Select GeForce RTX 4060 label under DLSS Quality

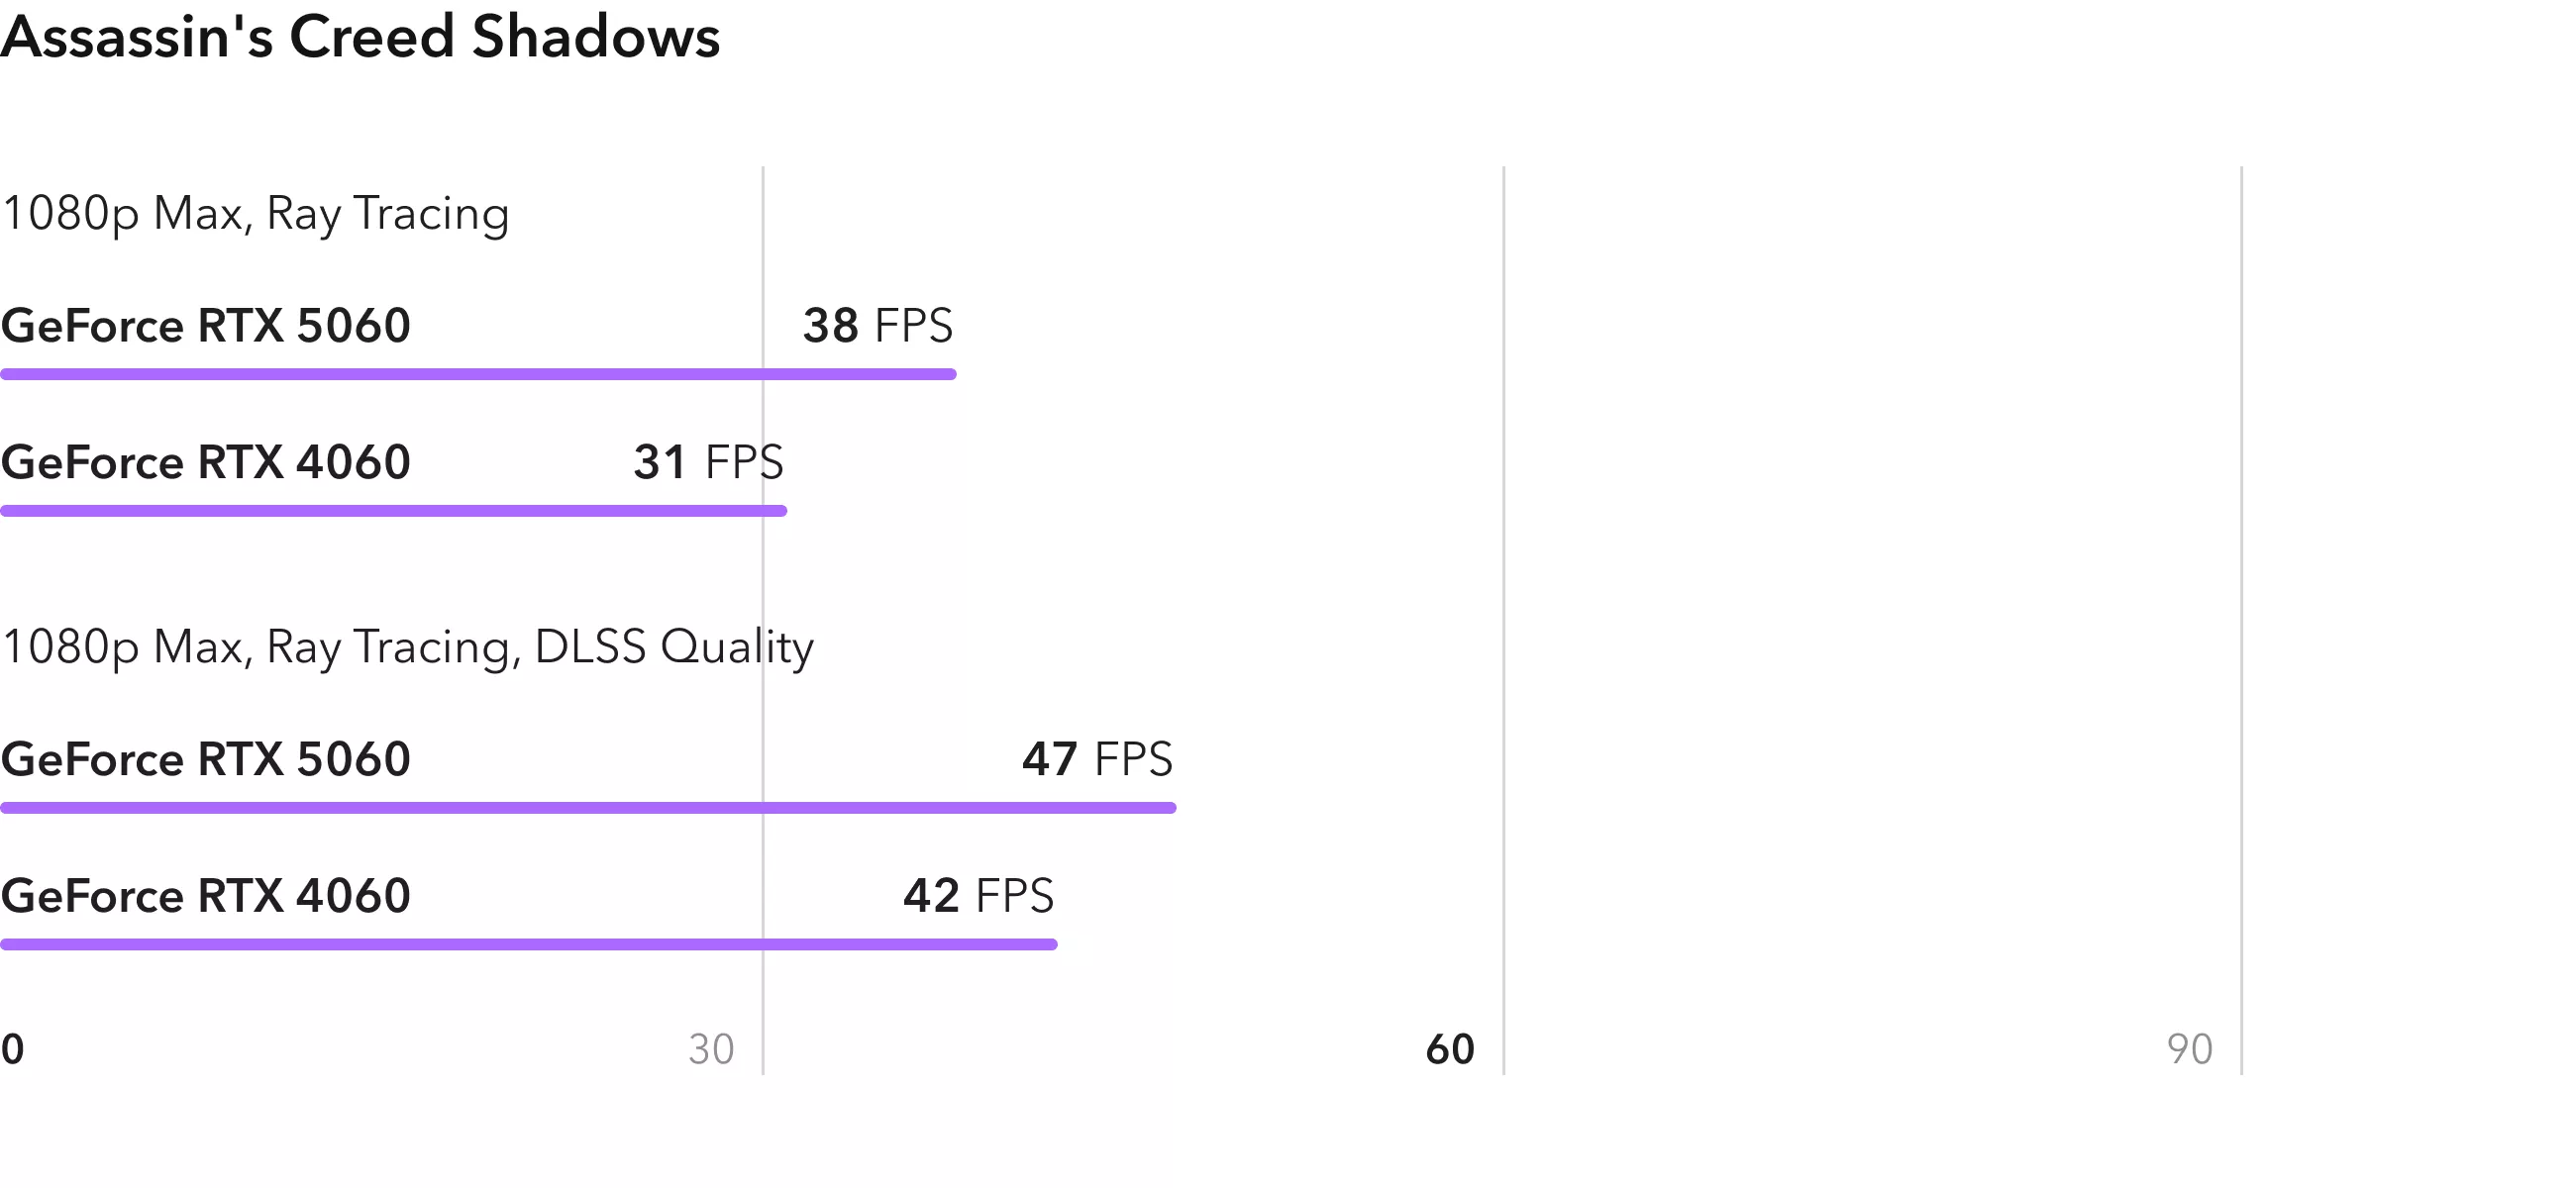point(206,896)
